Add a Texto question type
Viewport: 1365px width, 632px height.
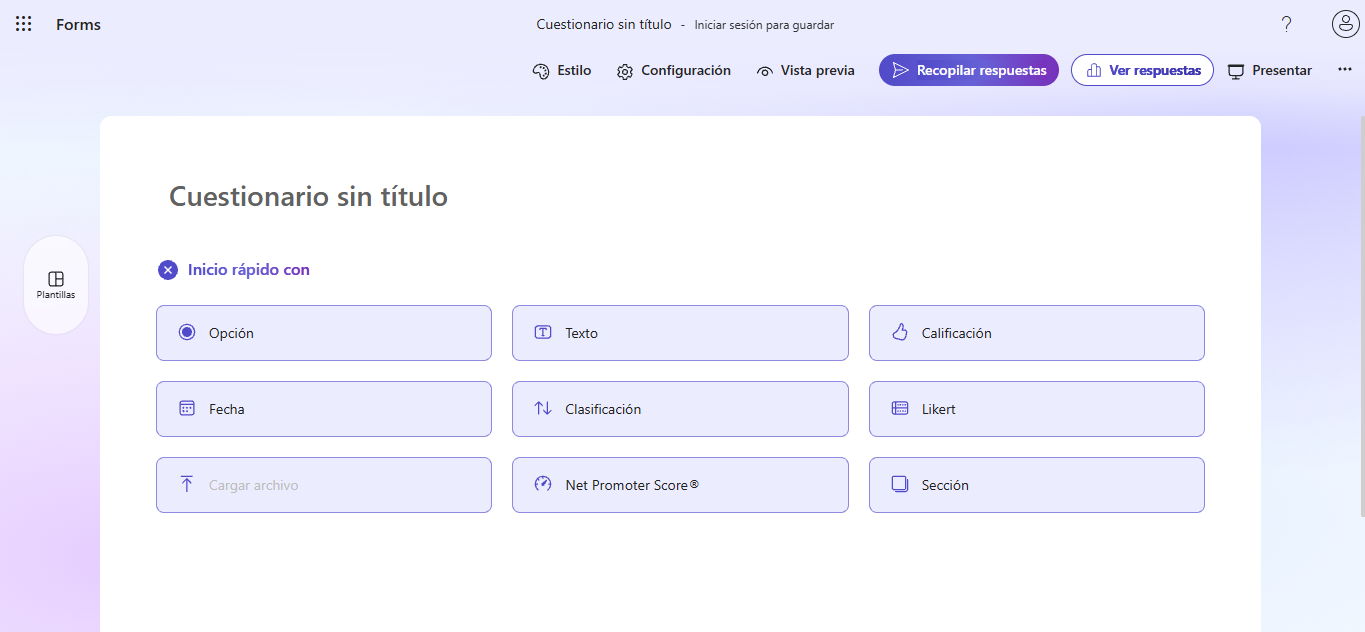(x=680, y=332)
